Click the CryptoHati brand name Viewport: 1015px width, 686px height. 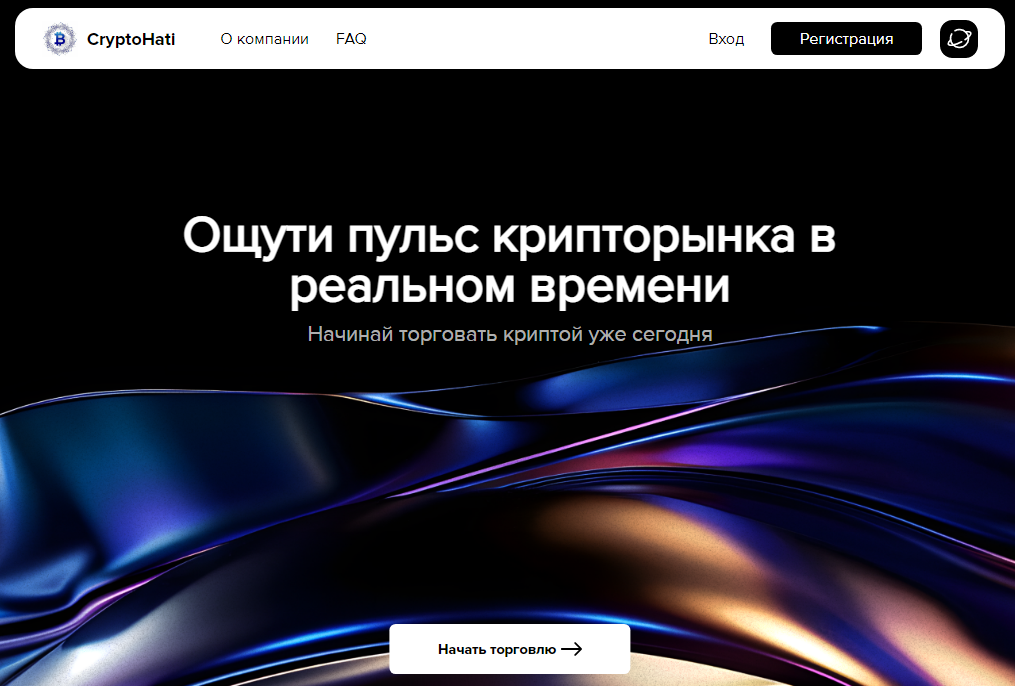(x=131, y=39)
